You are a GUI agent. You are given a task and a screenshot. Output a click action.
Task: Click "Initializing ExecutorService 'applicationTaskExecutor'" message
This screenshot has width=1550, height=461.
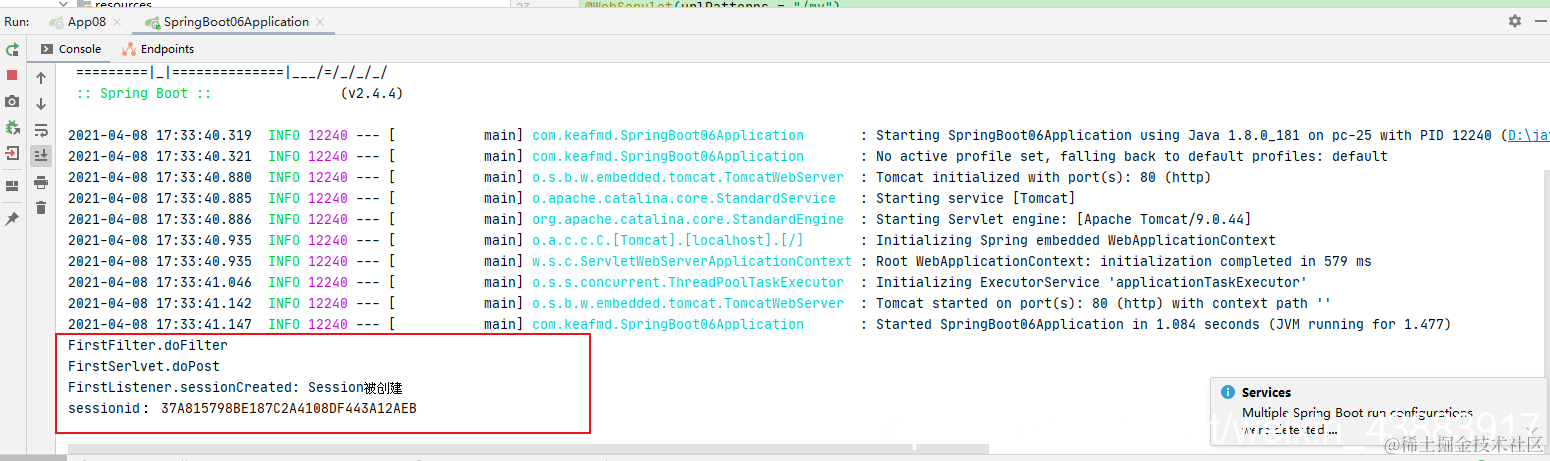1091,282
